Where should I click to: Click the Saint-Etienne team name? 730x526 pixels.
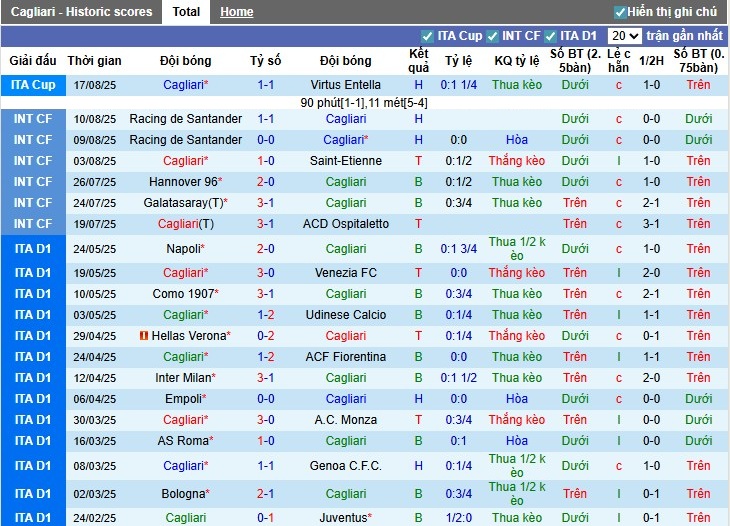[346, 161]
